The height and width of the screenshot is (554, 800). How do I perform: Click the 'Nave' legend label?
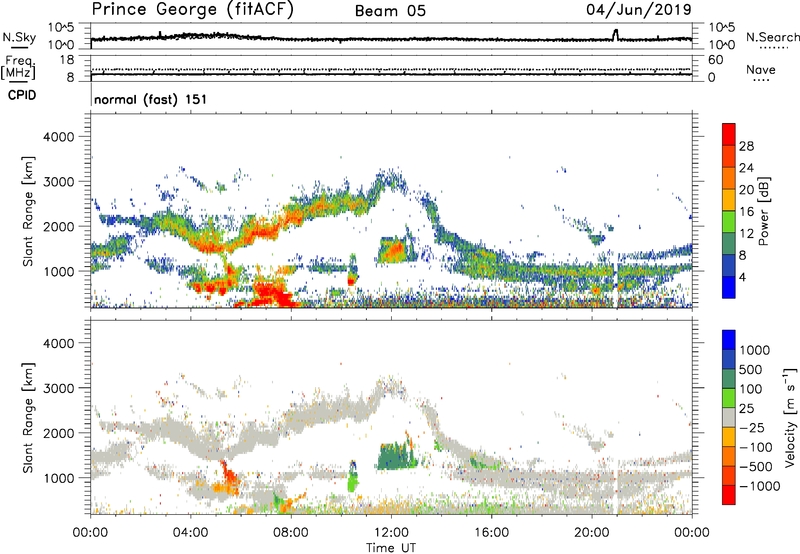(x=761, y=70)
